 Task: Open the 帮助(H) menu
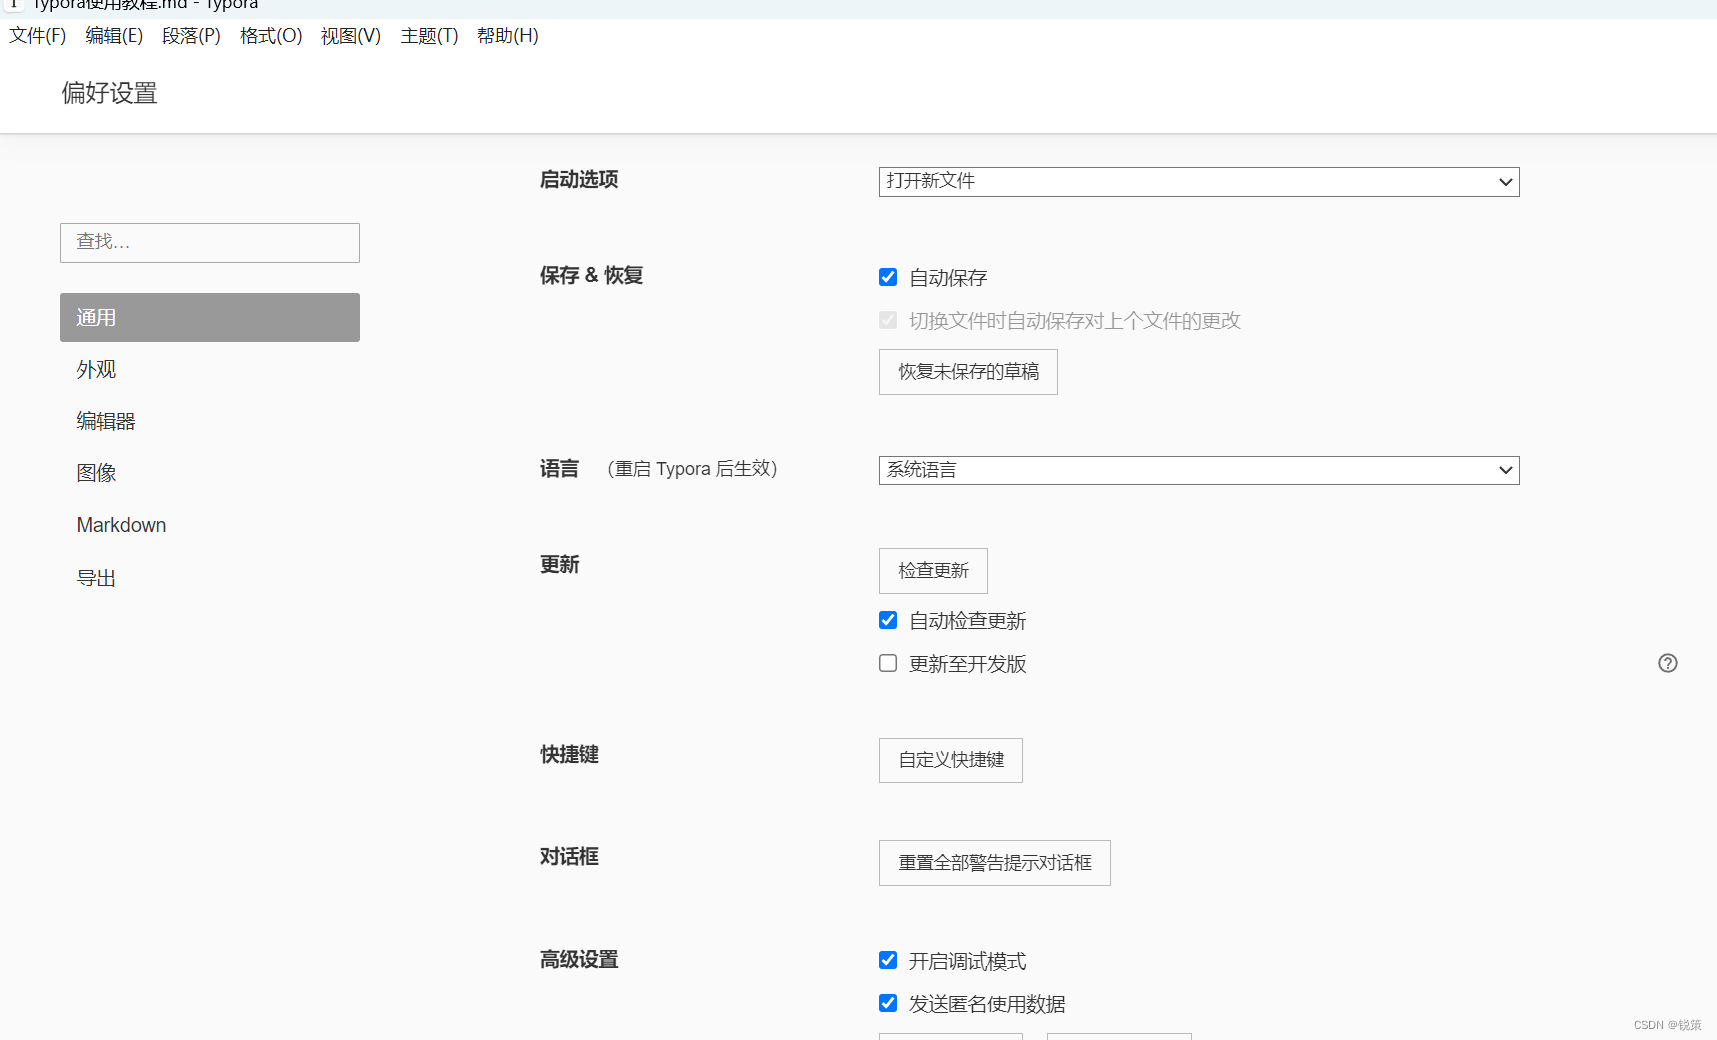[x=508, y=36]
